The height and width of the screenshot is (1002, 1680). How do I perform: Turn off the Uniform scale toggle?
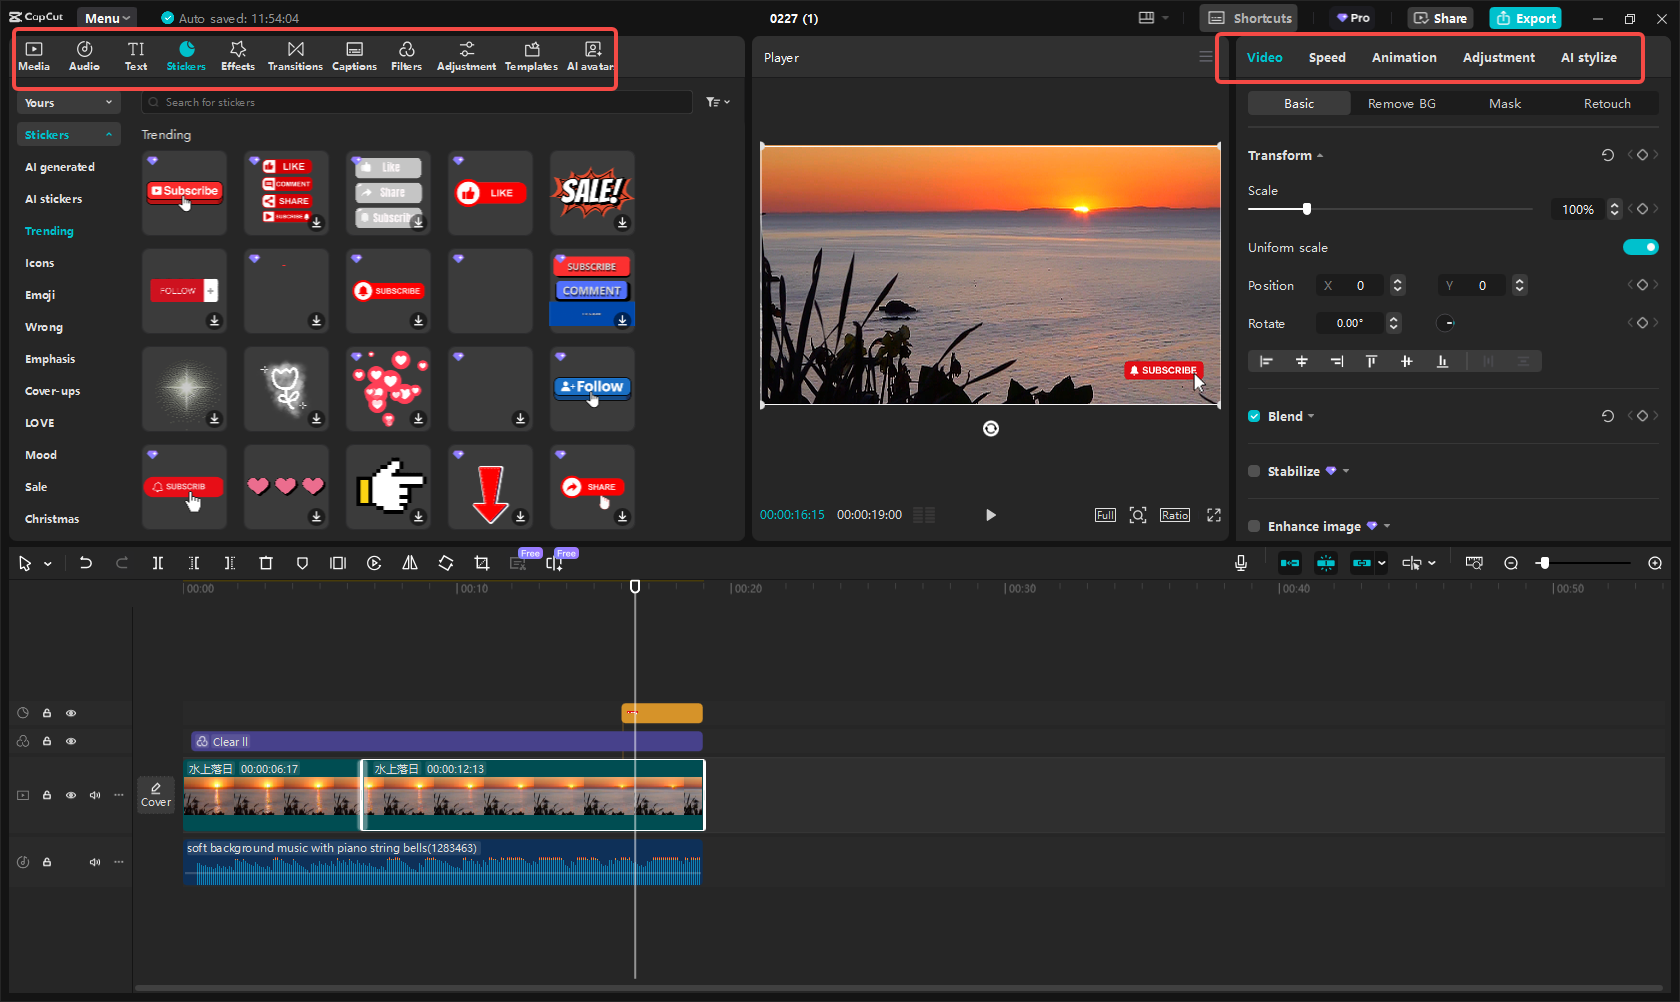[x=1640, y=247]
